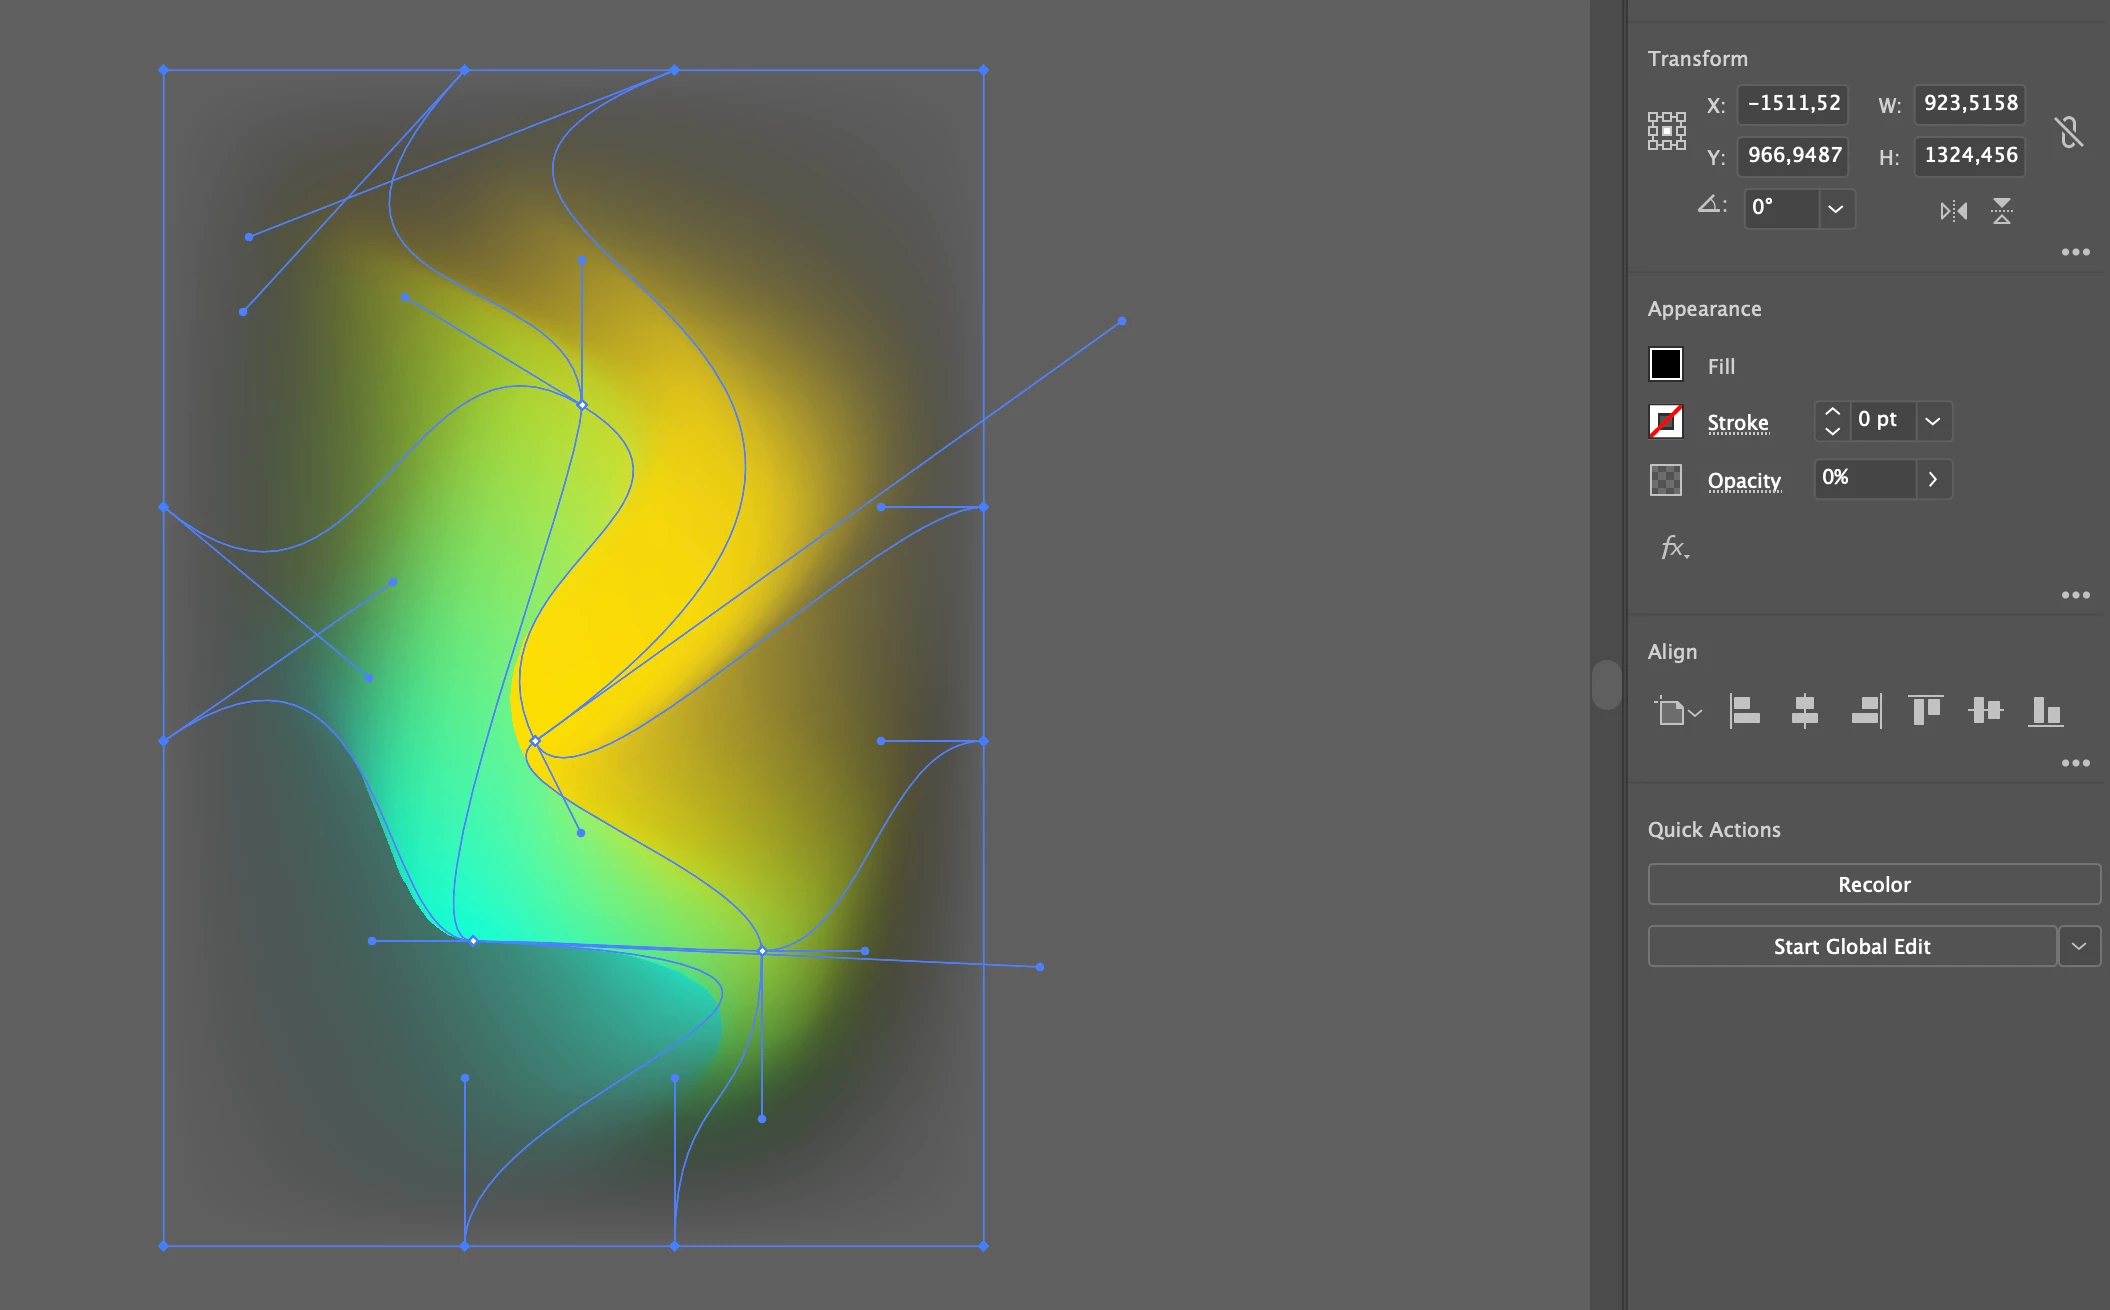Open the fx effects menu icon
Viewport: 2110px width, 1310px height.
[x=1674, y=547]
